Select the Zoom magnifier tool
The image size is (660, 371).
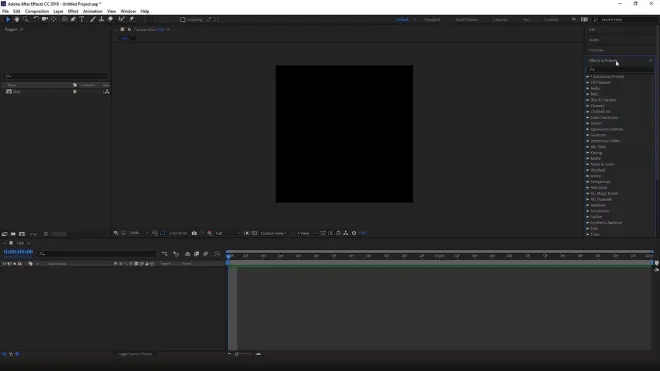tap(25, 19)
